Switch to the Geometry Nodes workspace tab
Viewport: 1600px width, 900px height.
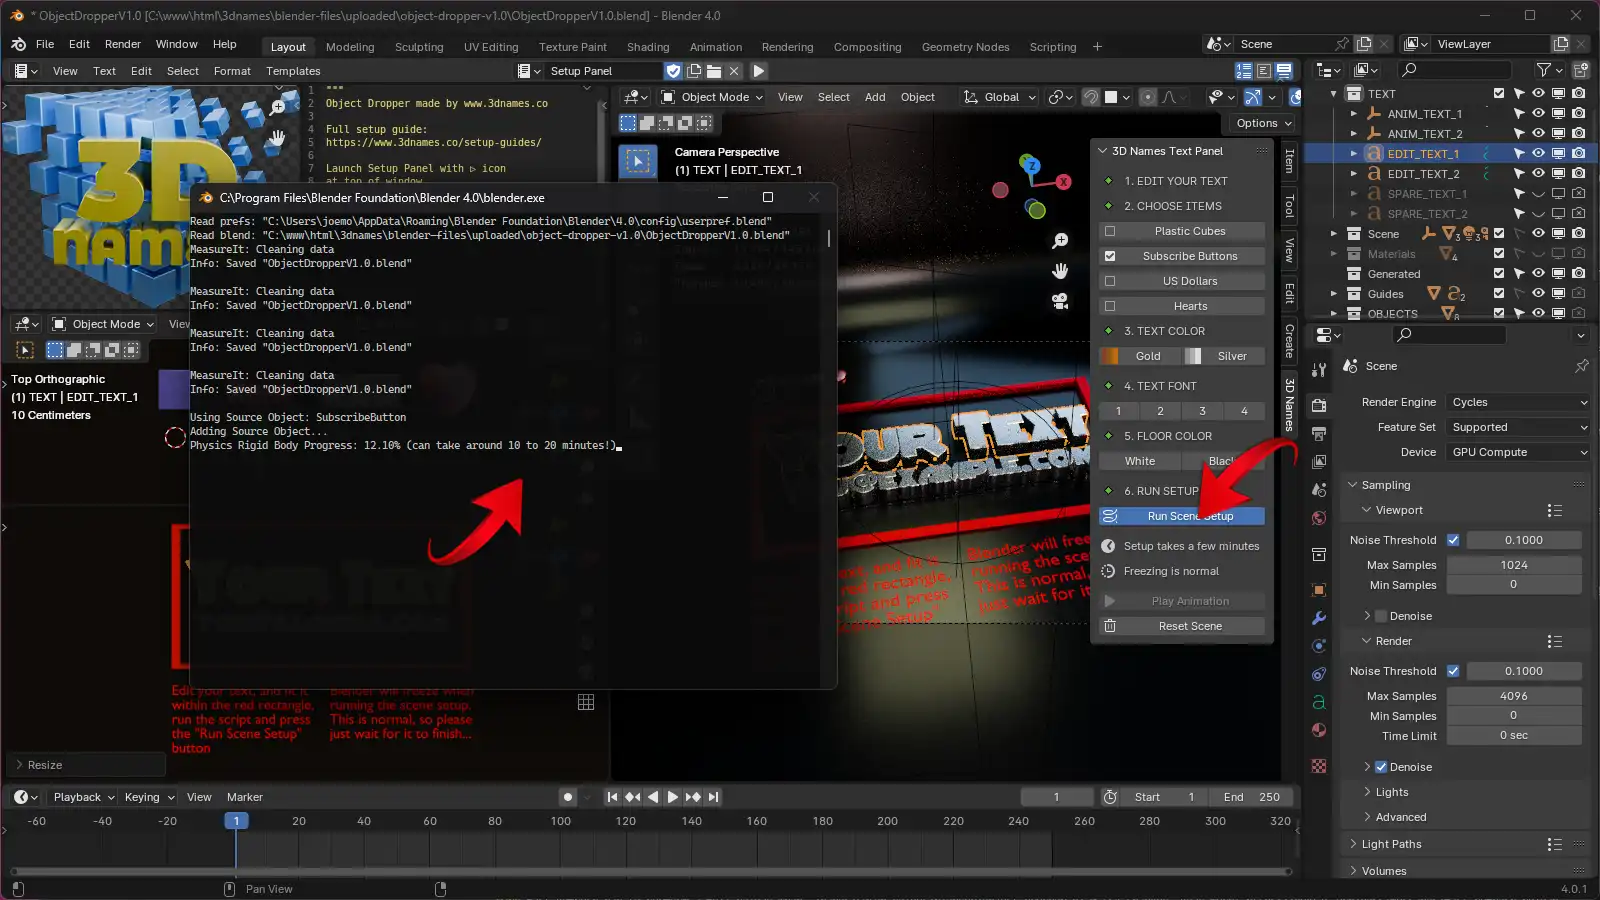pos(965,47)
